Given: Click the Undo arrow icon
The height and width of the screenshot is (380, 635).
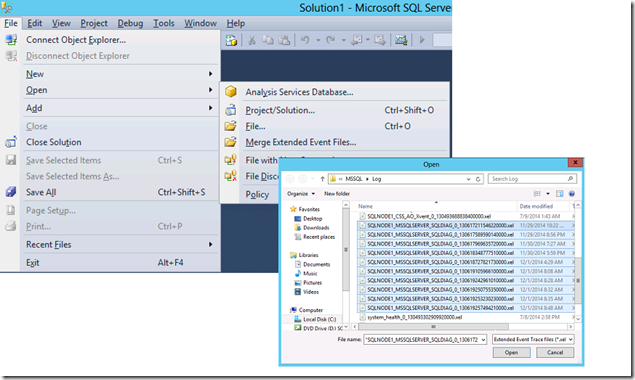Looking at the screenshot, I should pyautogui.click(x=305, y=40).
